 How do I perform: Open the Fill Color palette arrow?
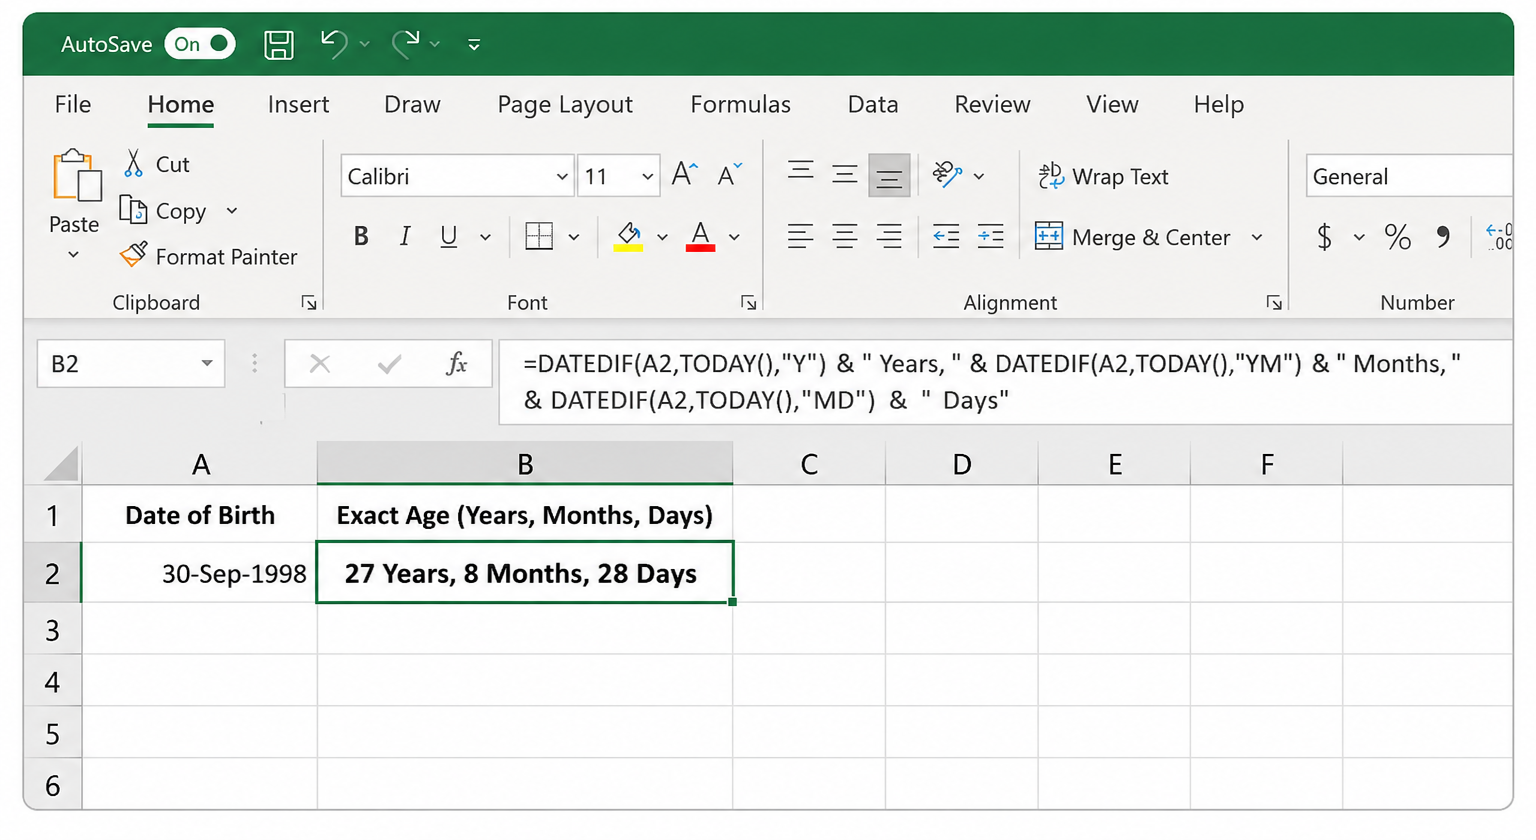coord(662,237)
